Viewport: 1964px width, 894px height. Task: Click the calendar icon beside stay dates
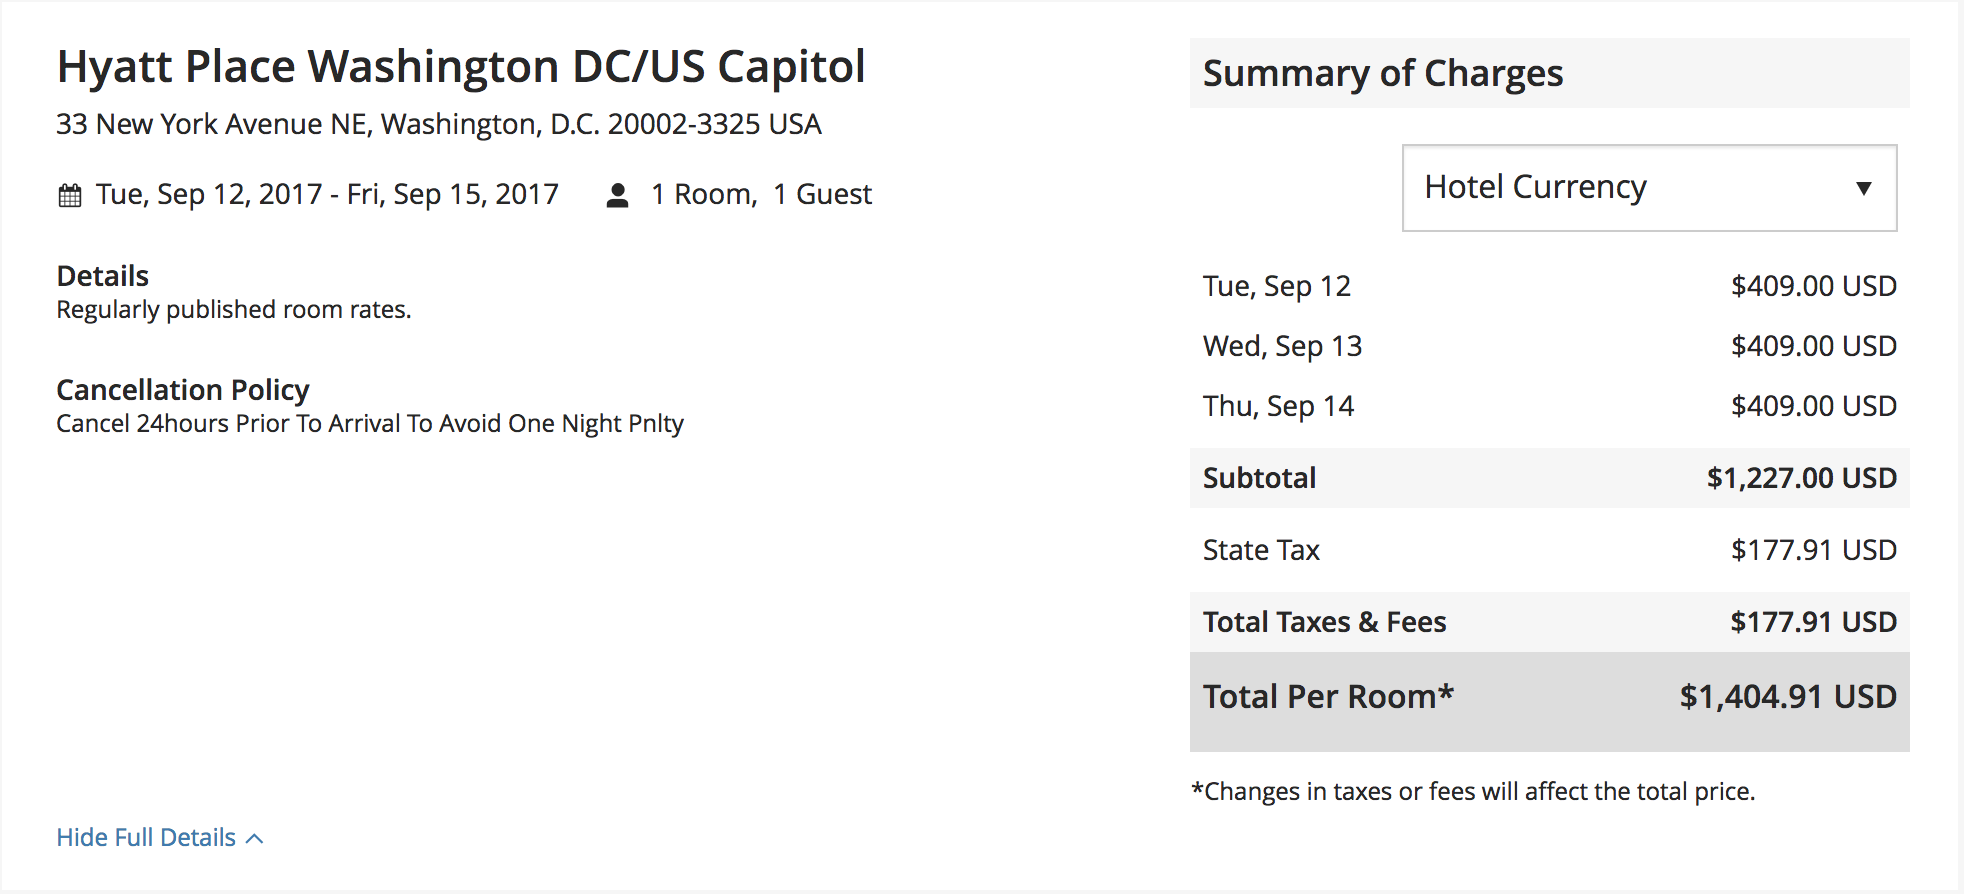click(70, 195)
